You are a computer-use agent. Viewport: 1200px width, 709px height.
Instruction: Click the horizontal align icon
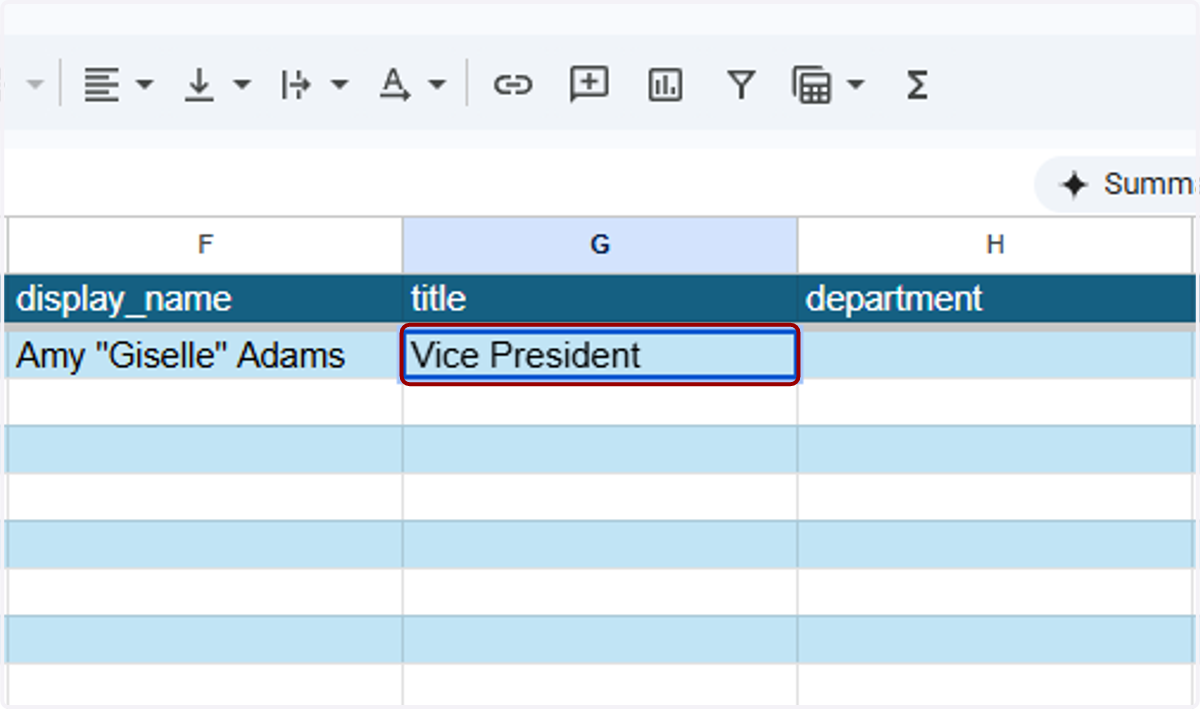(102, 85)
